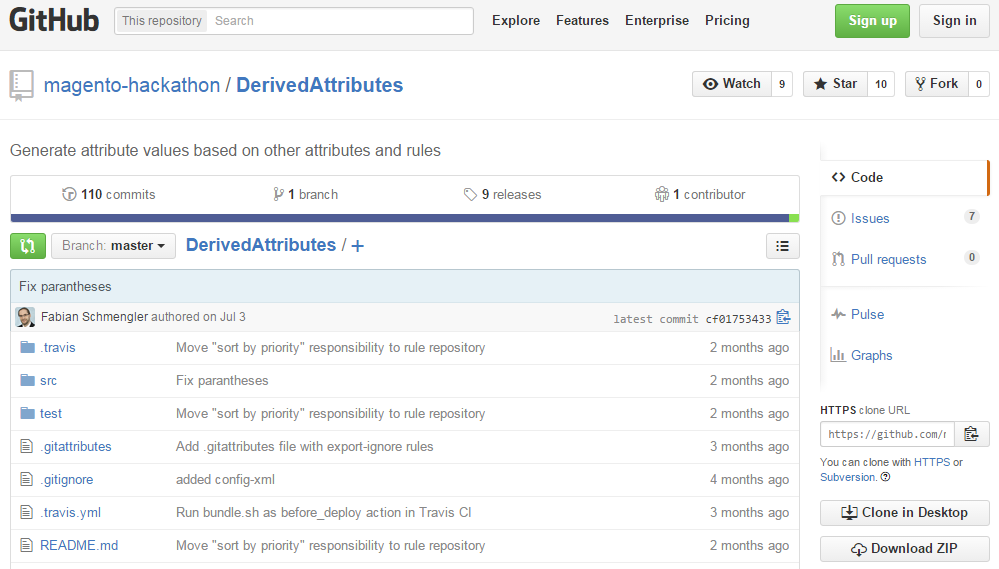The image size is (999, 569).
Task: Open commit 'Run bundle.sh as before_deploy action'
Action: pos(324,513)
